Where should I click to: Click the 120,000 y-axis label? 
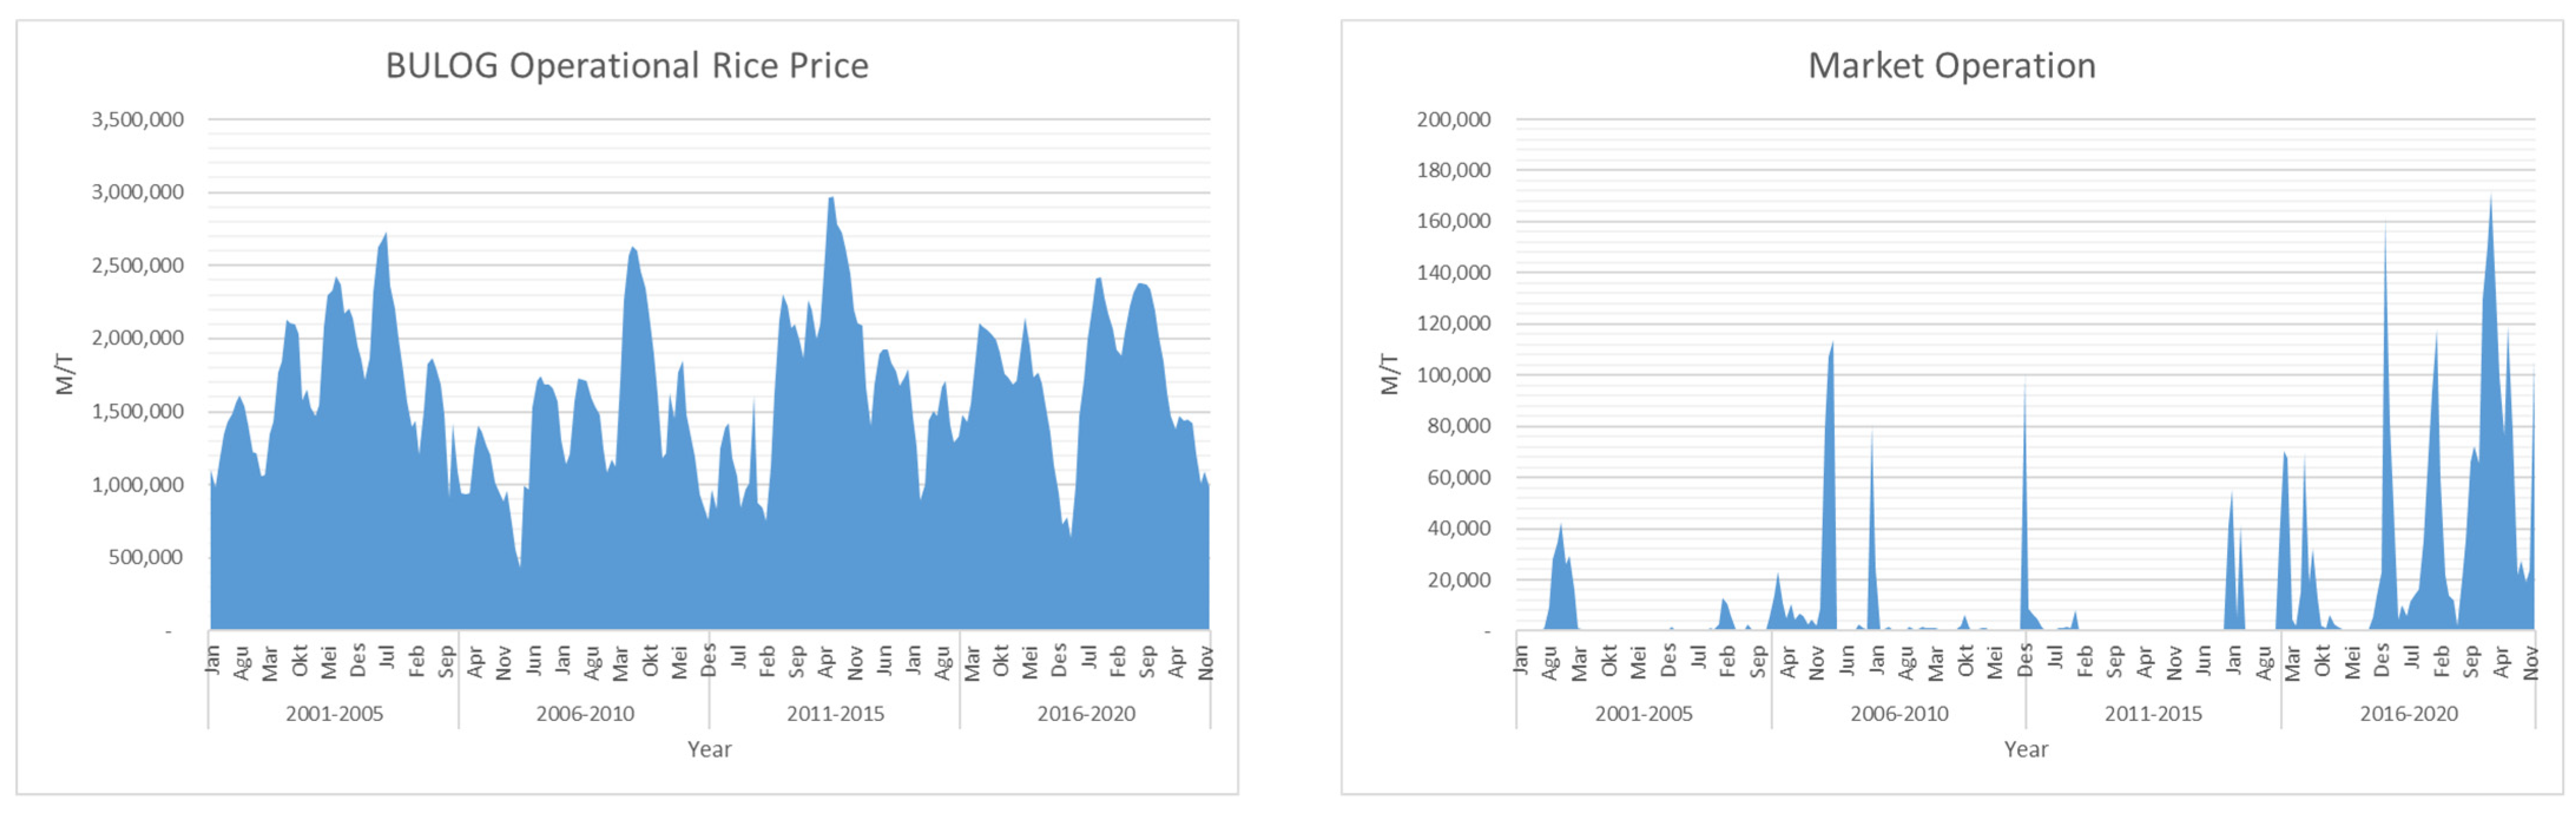click(x=1453, y=323)
